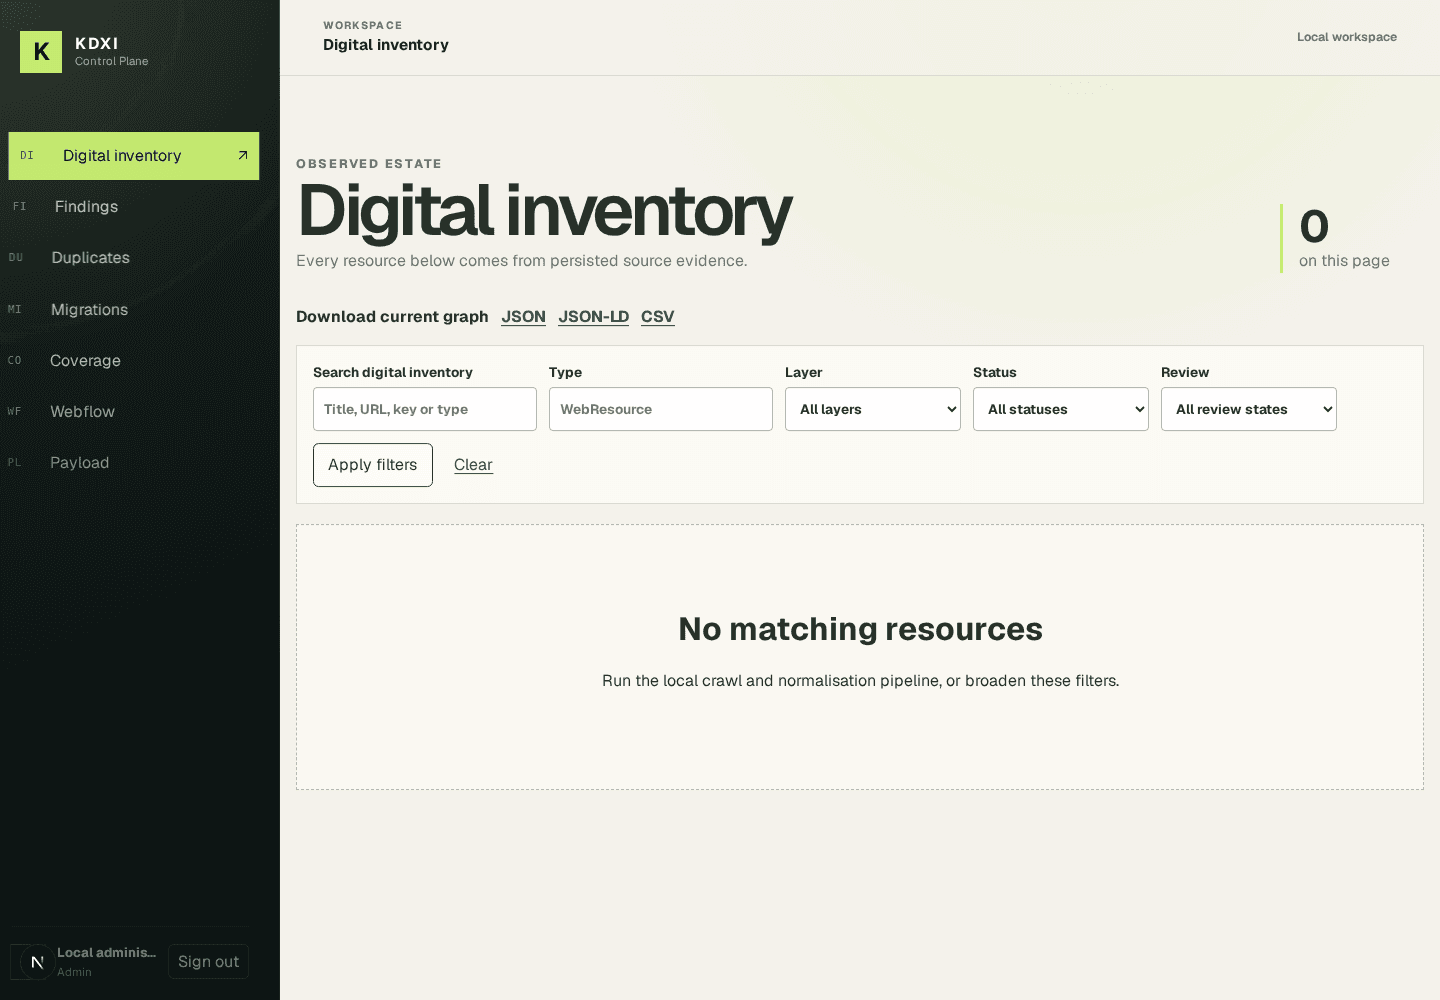Click the Download current graph label
Screen dimensions: 1440x1000
(392, 317)
